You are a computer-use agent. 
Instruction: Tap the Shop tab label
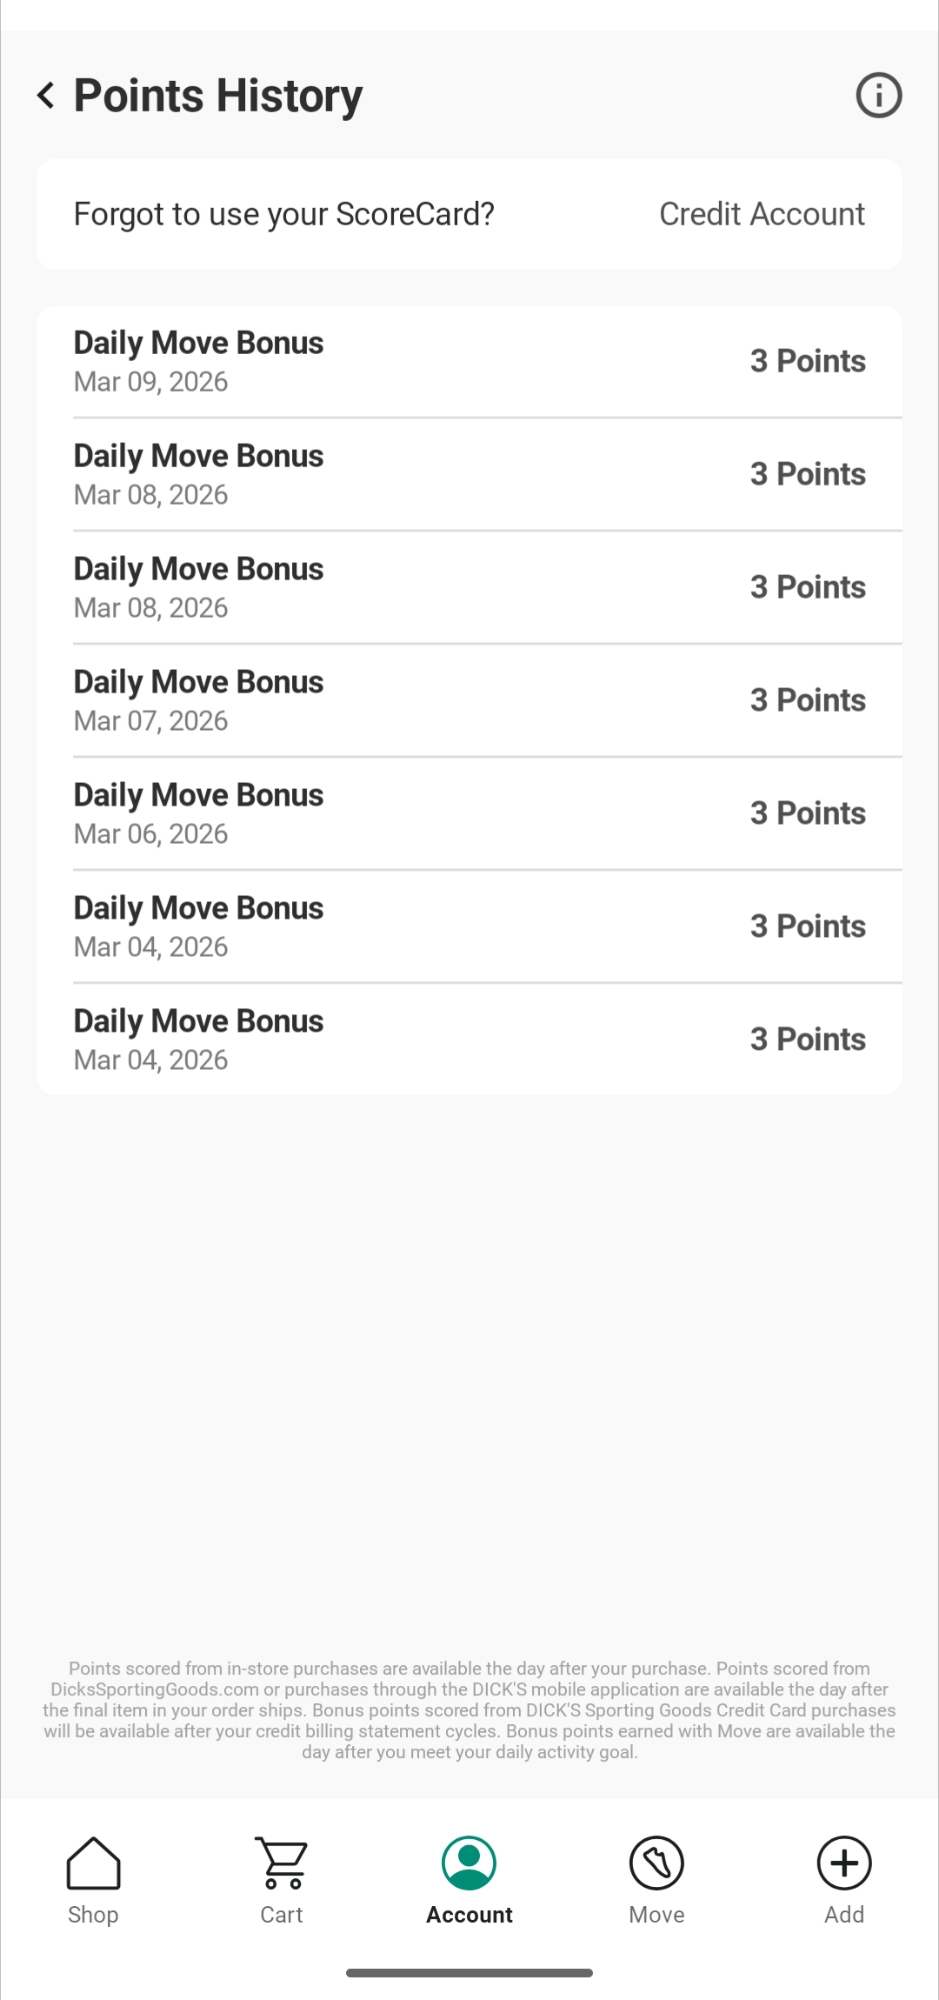click(x=93, y=1915)
